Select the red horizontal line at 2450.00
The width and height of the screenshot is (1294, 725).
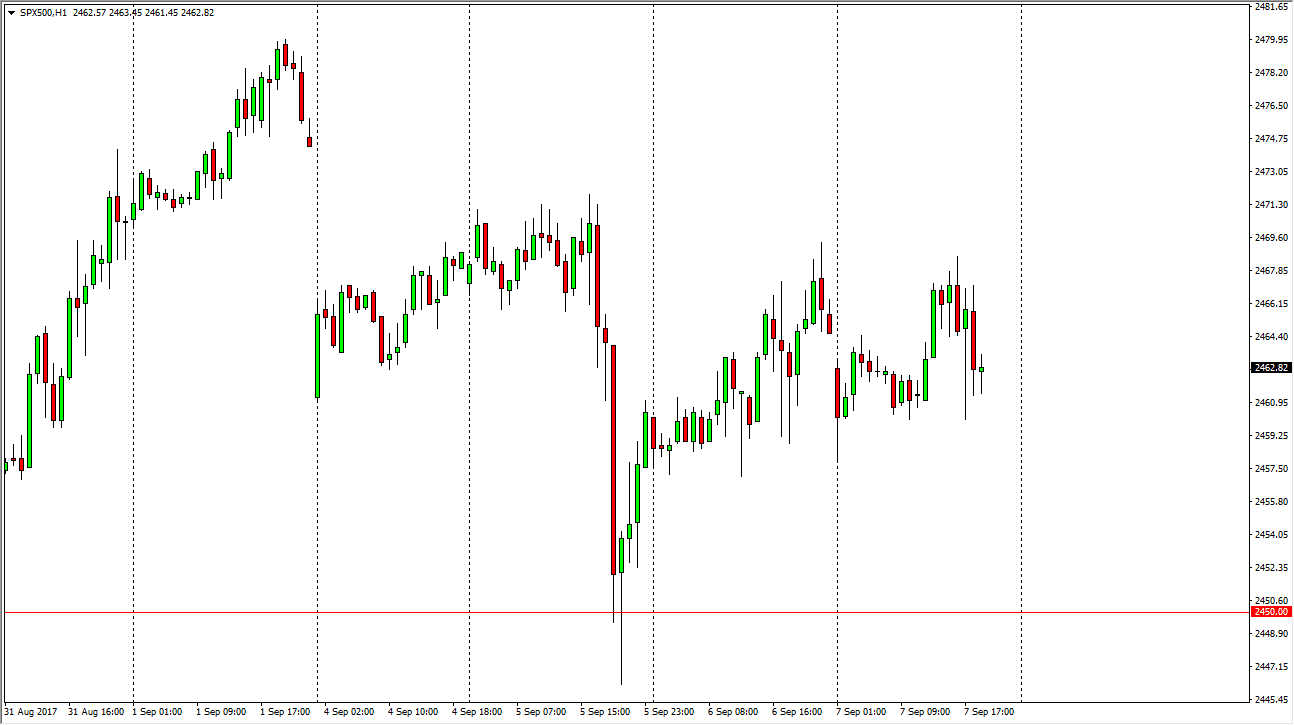pyautogui.click(x=400, y=611)
